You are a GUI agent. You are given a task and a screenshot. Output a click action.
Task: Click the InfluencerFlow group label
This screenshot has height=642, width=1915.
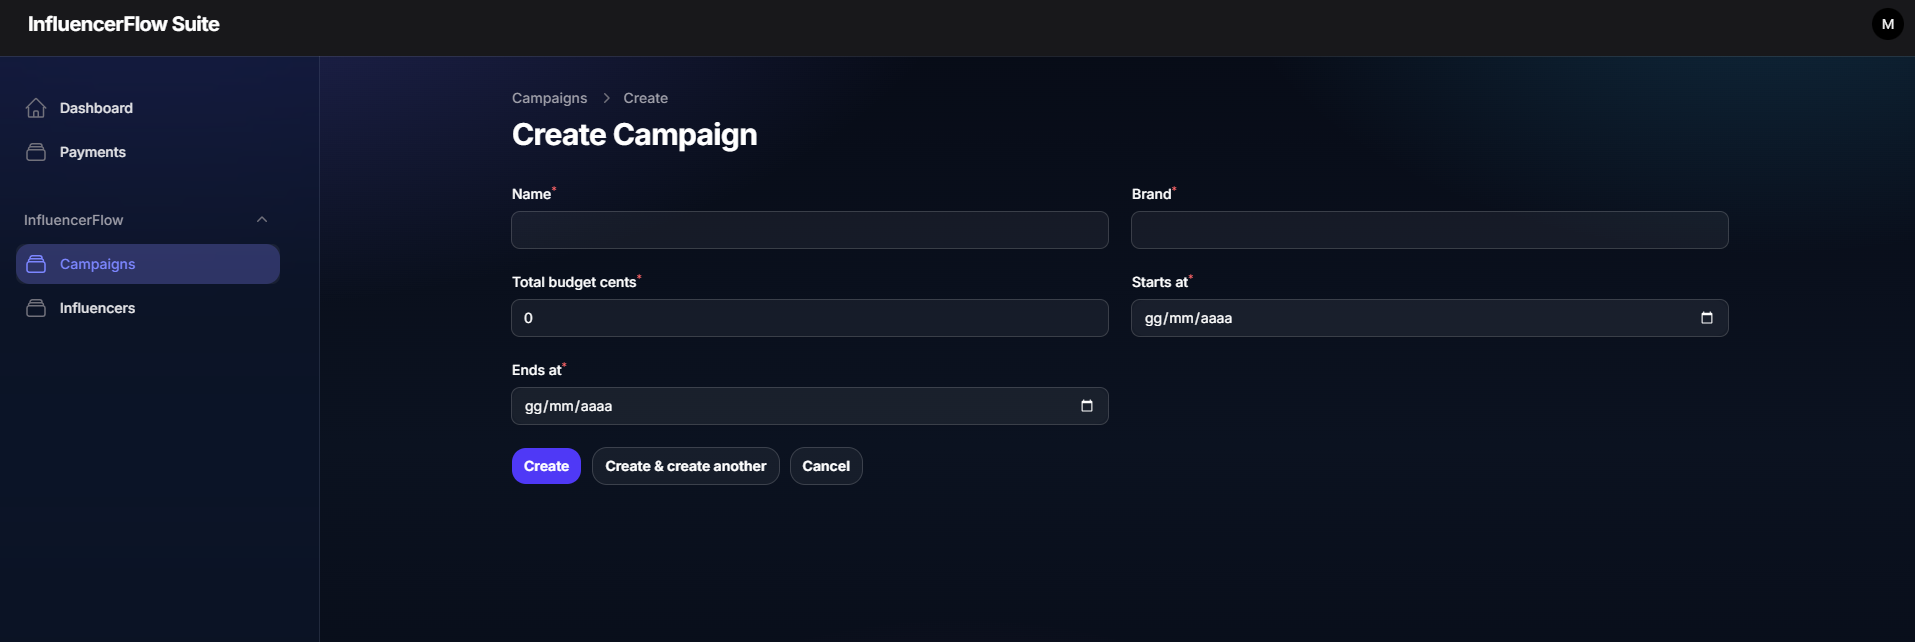(74, 220)
